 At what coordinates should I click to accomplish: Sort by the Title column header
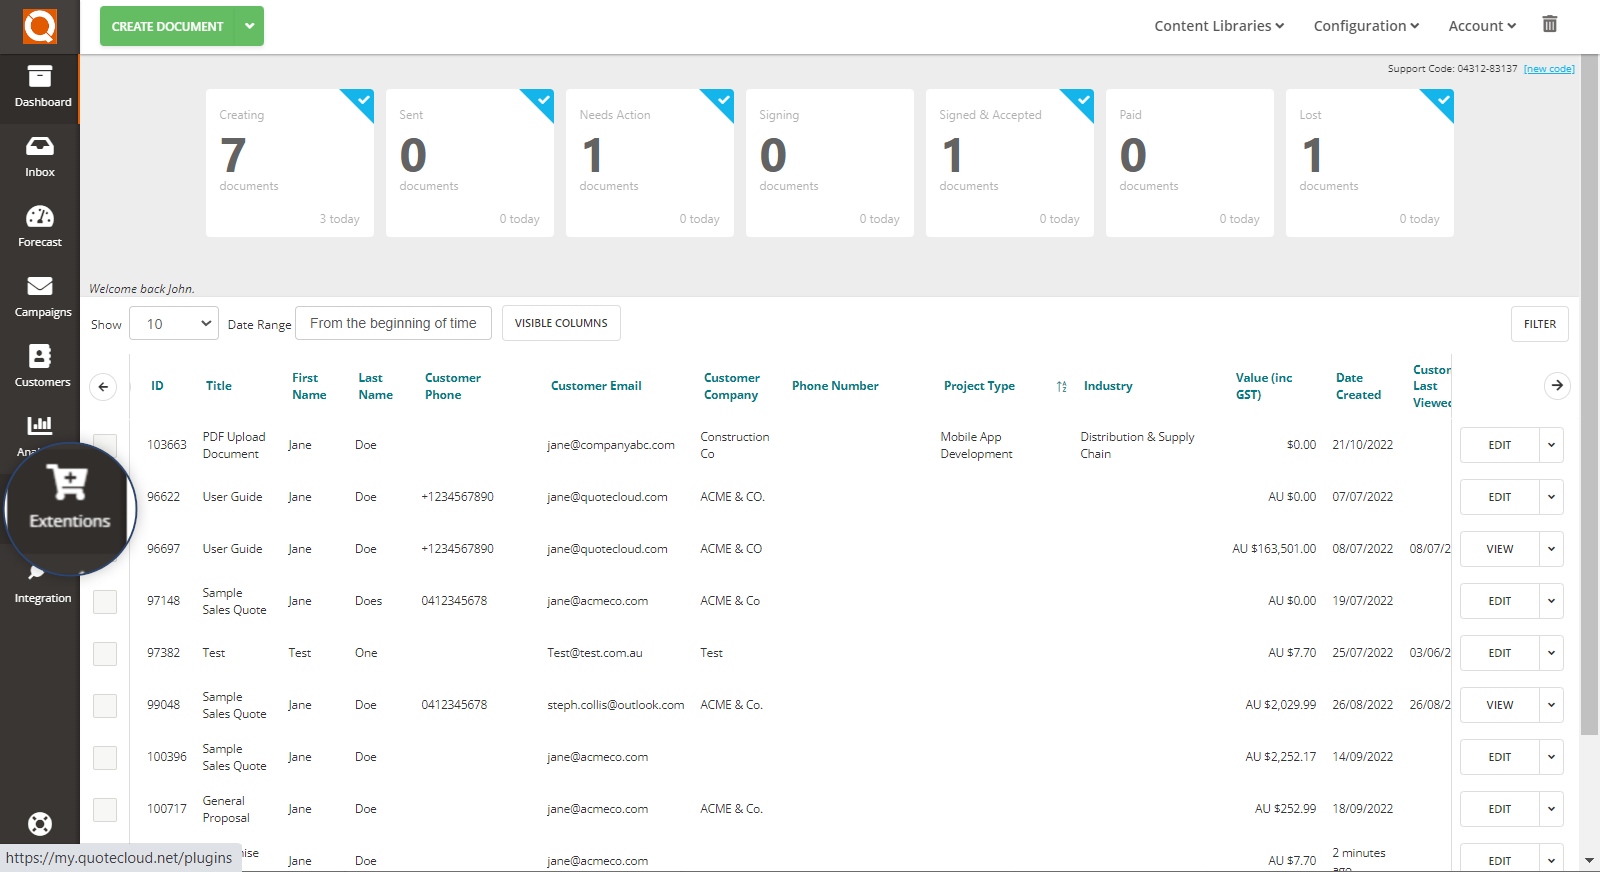pos(219,386)
